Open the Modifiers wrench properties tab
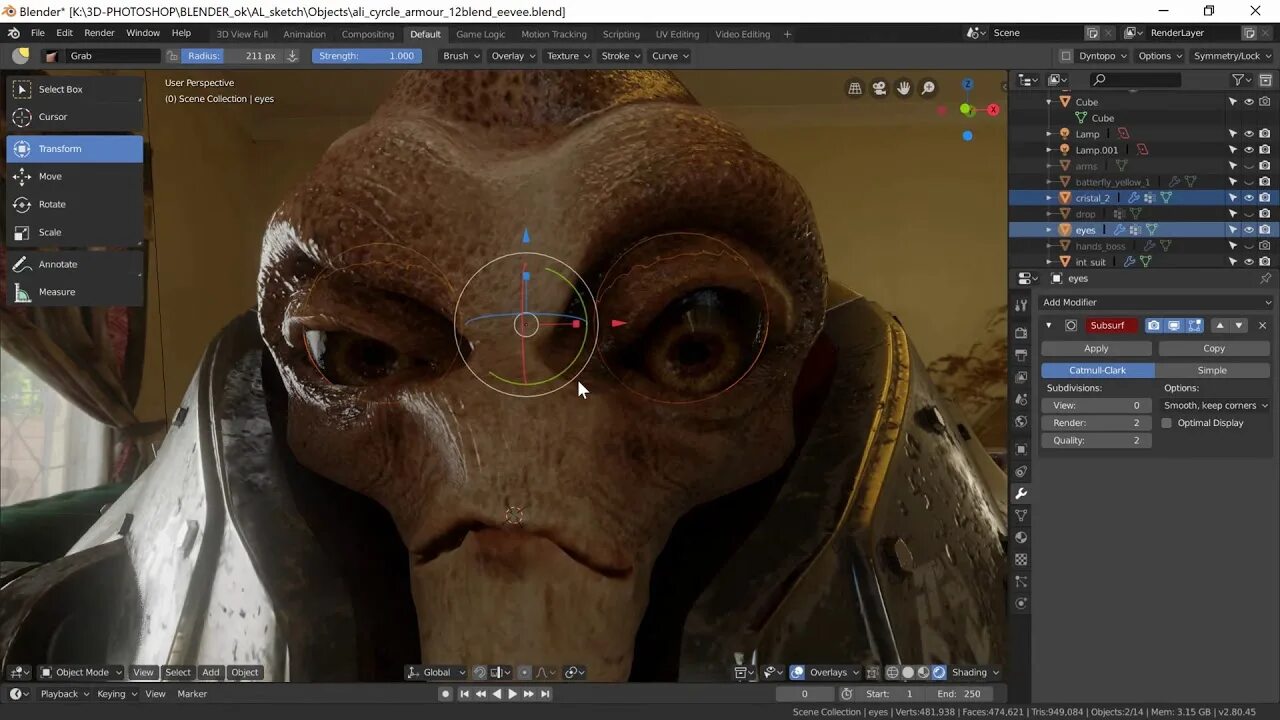The image size is (1280, 720). [1021, 493]
